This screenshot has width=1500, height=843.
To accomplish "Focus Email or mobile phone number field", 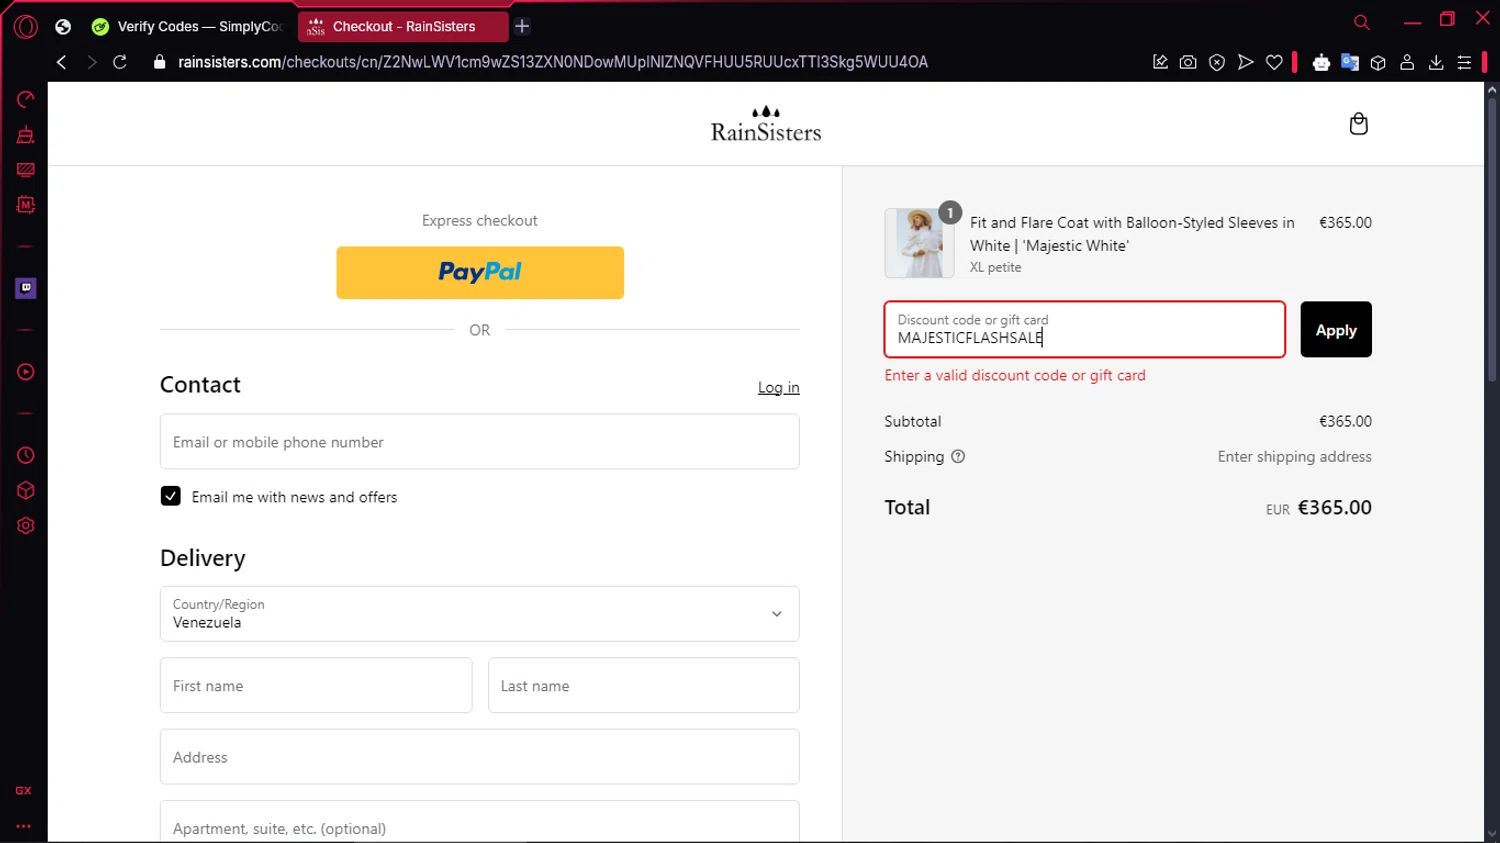I will (x=480, y=441).
